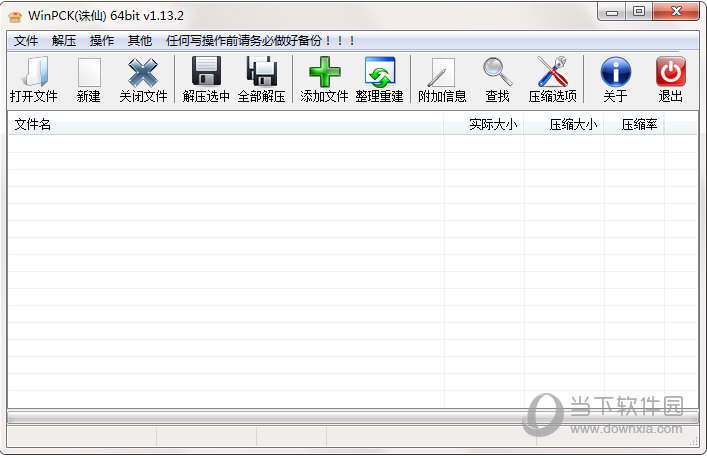The height and width of the screenshot is (458, 707).
Task: Sort by 压缩大小 column header
Action: [564, 124]
